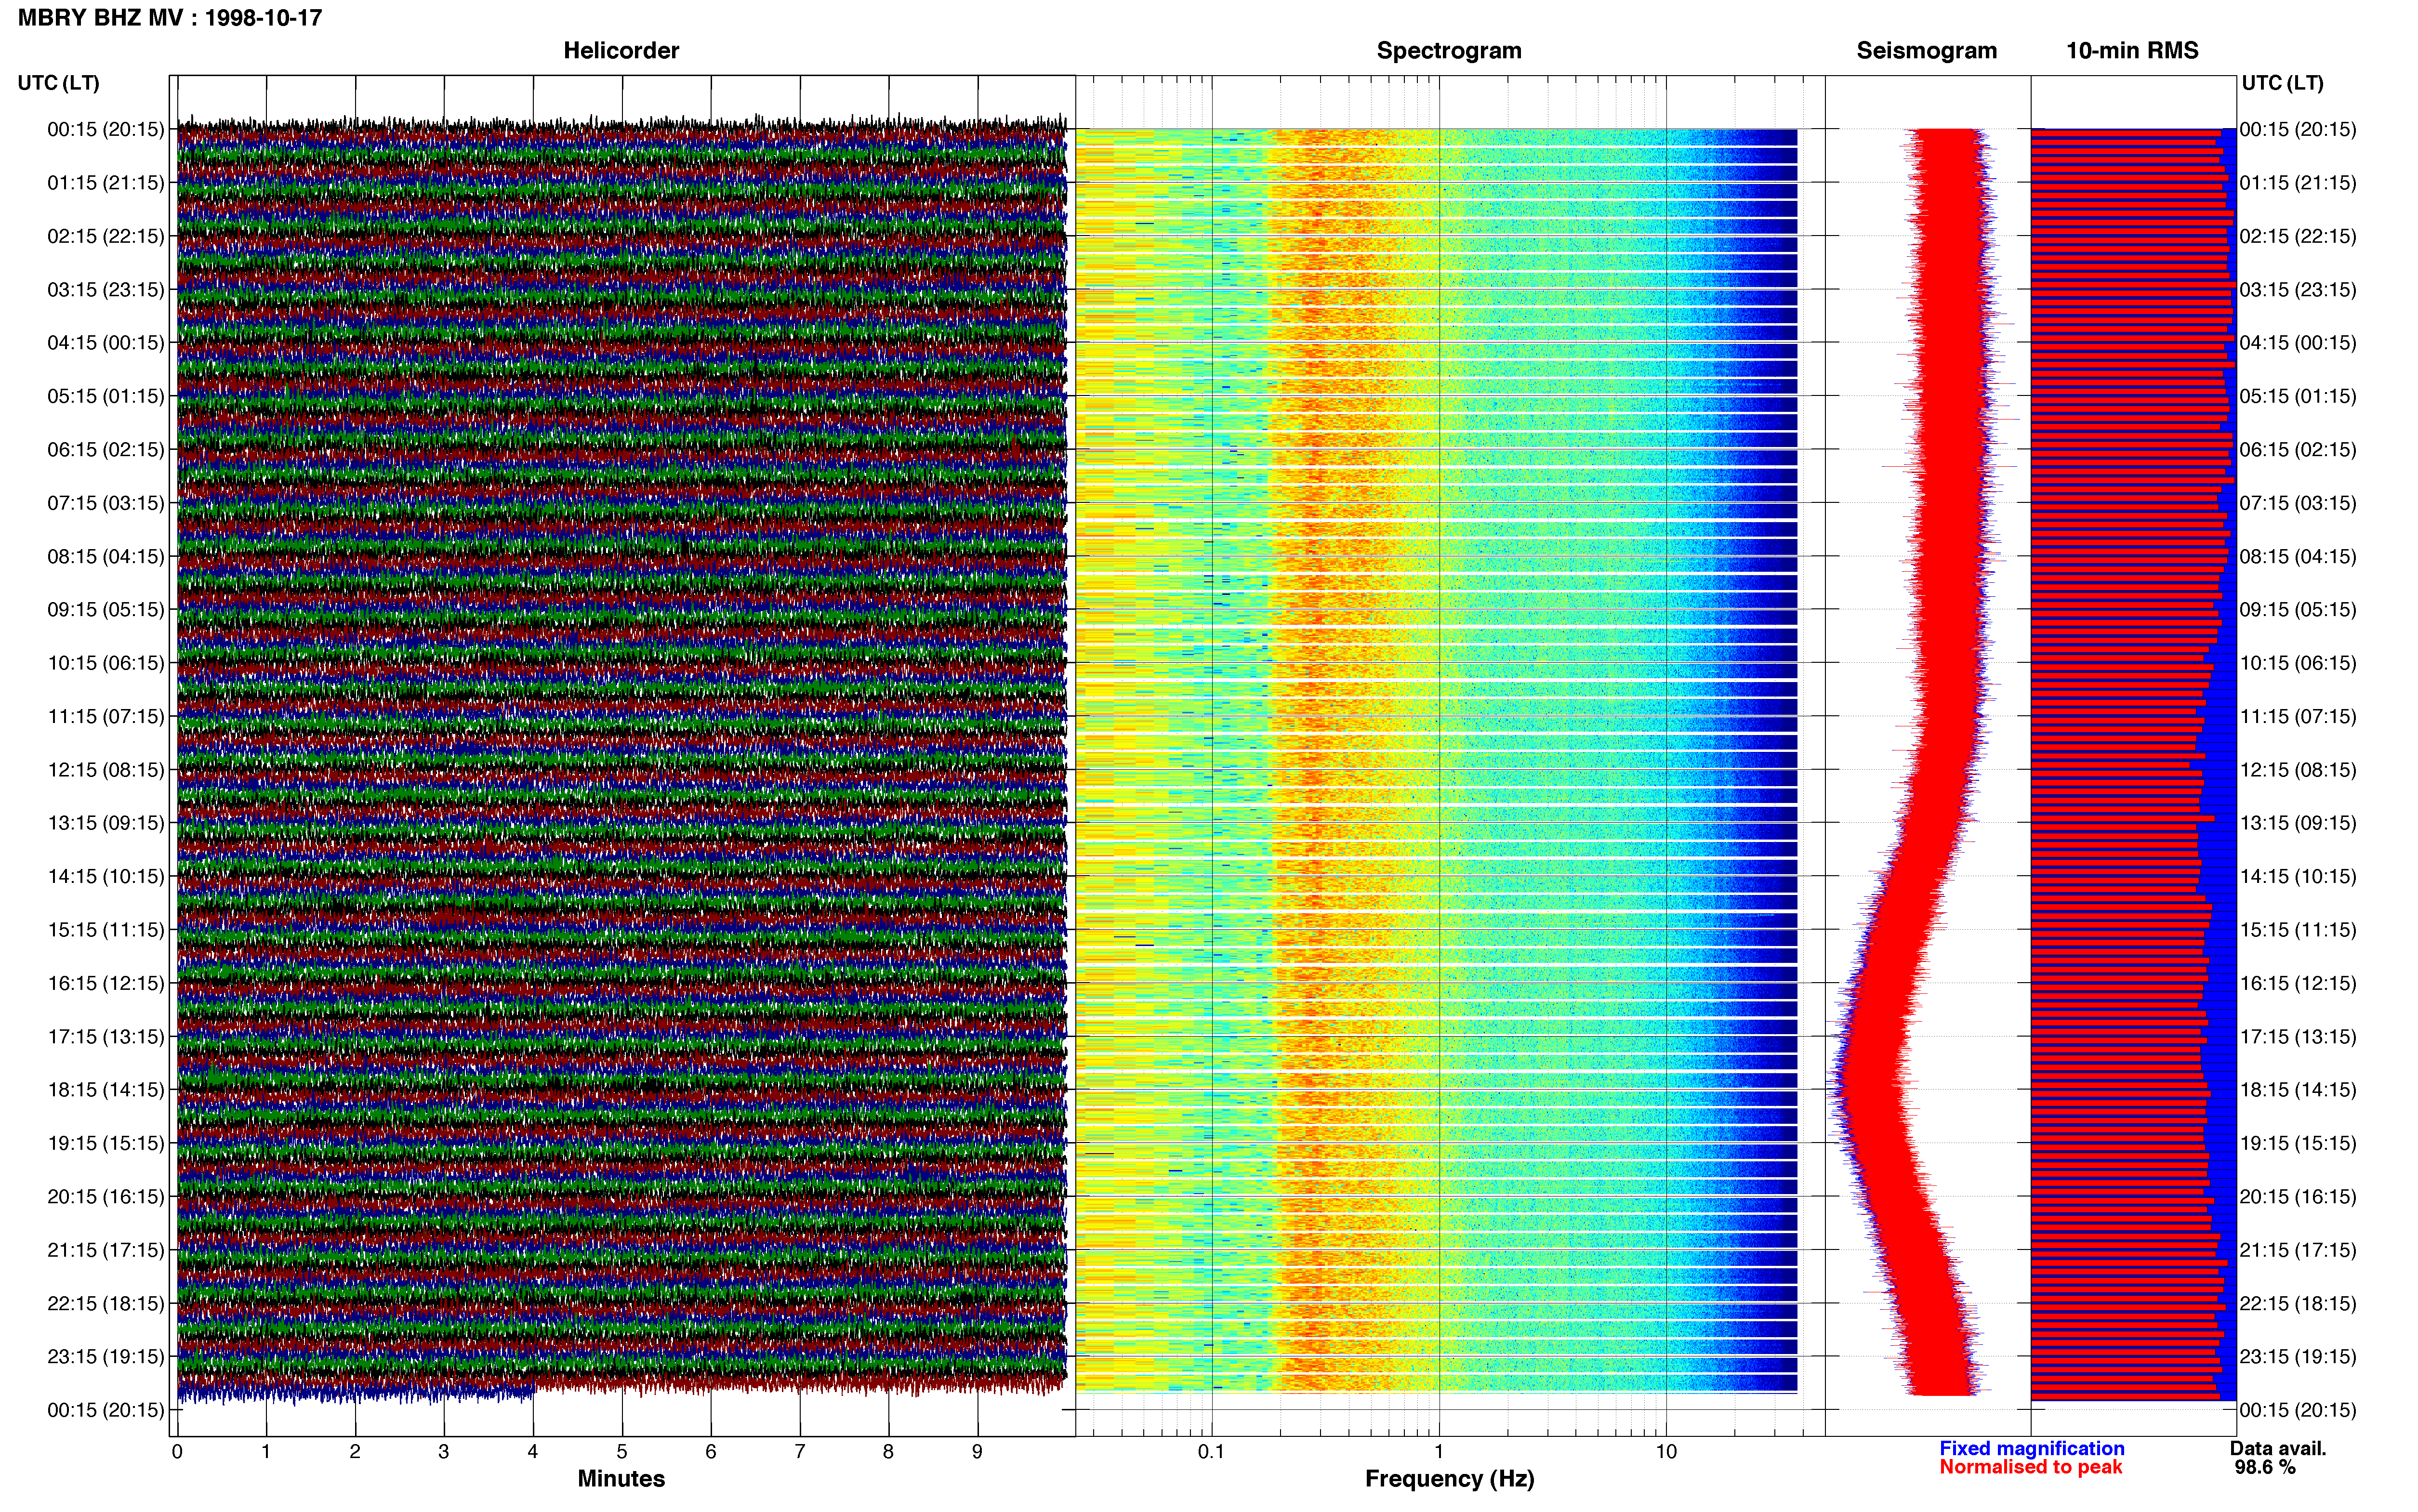Click the '9' tick on Minutes axis
This screenshot has width=2418, height=1512.
click(x=977, y=1452)
